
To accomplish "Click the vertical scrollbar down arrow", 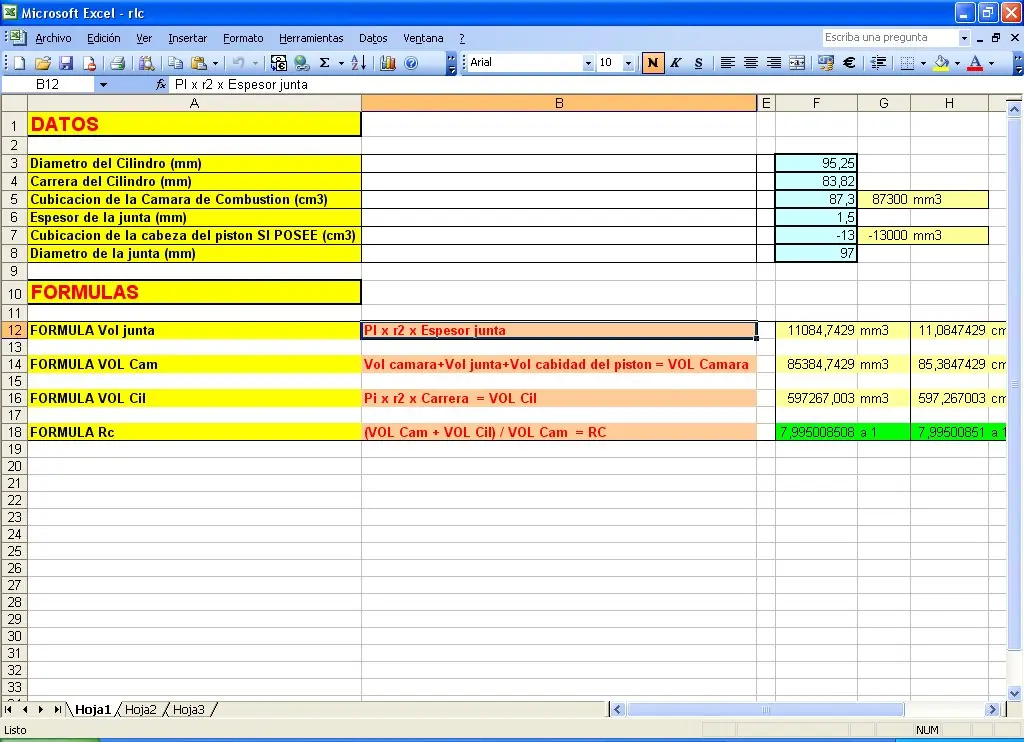I will coord(1014,694).
